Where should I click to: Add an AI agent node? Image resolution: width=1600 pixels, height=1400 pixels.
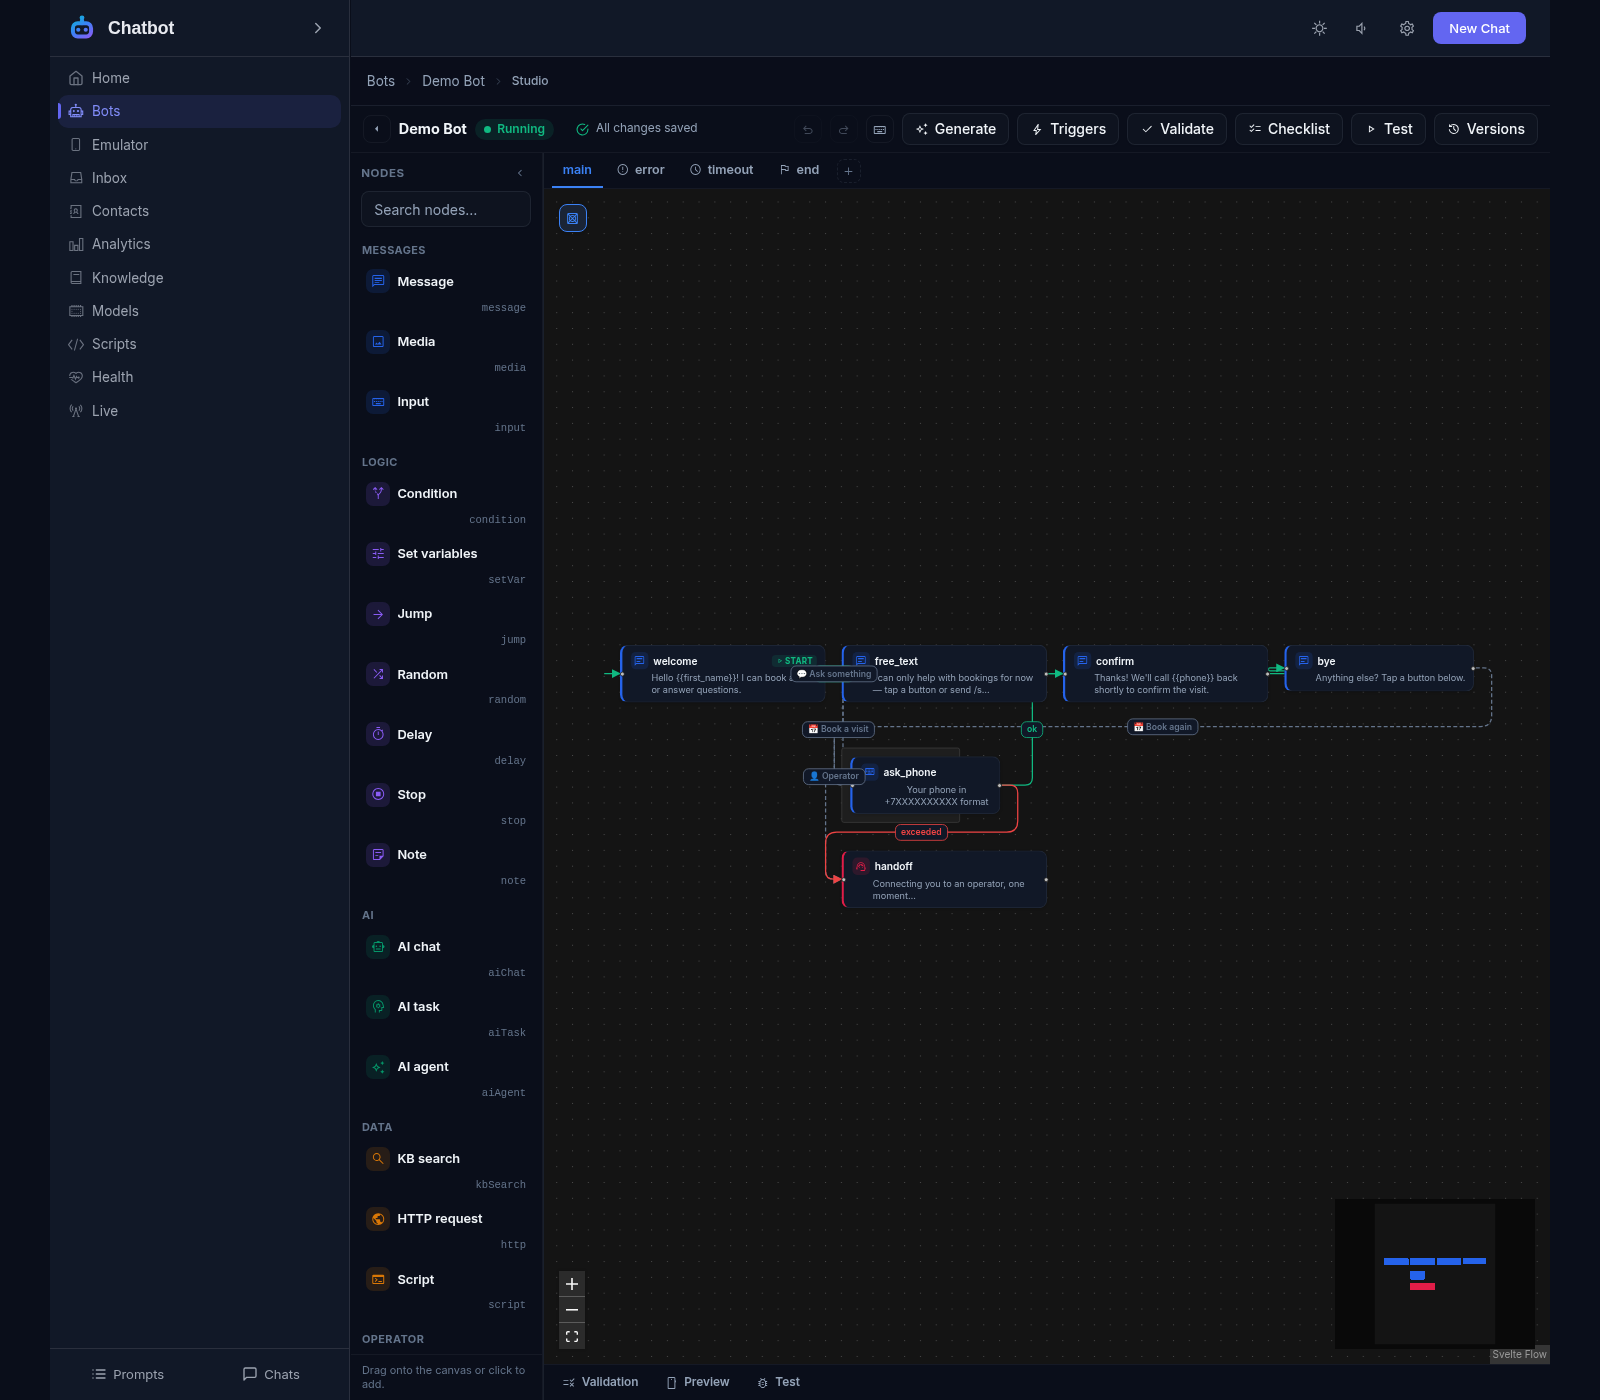(446, 1078)
